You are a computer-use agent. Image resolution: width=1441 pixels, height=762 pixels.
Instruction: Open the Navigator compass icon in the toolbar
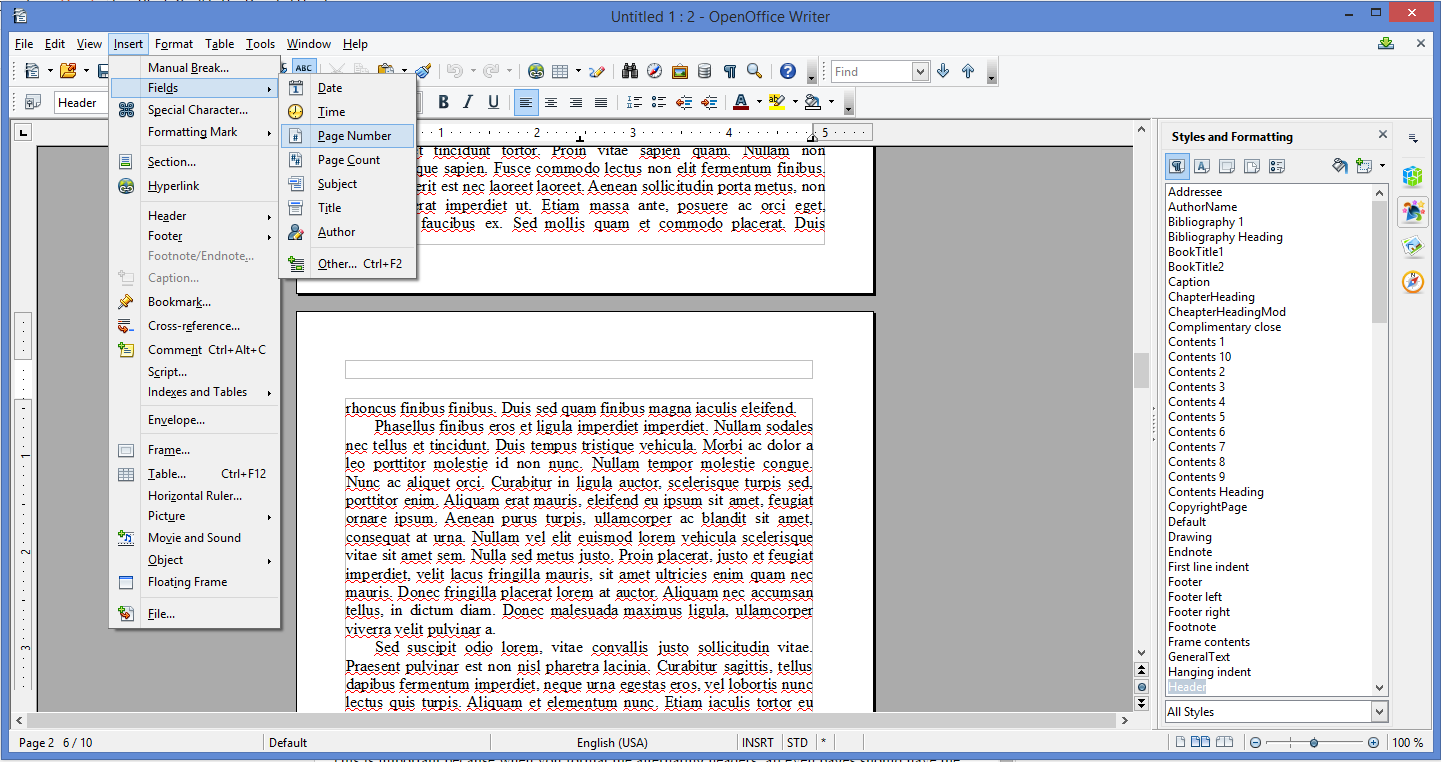coord(655,71)
